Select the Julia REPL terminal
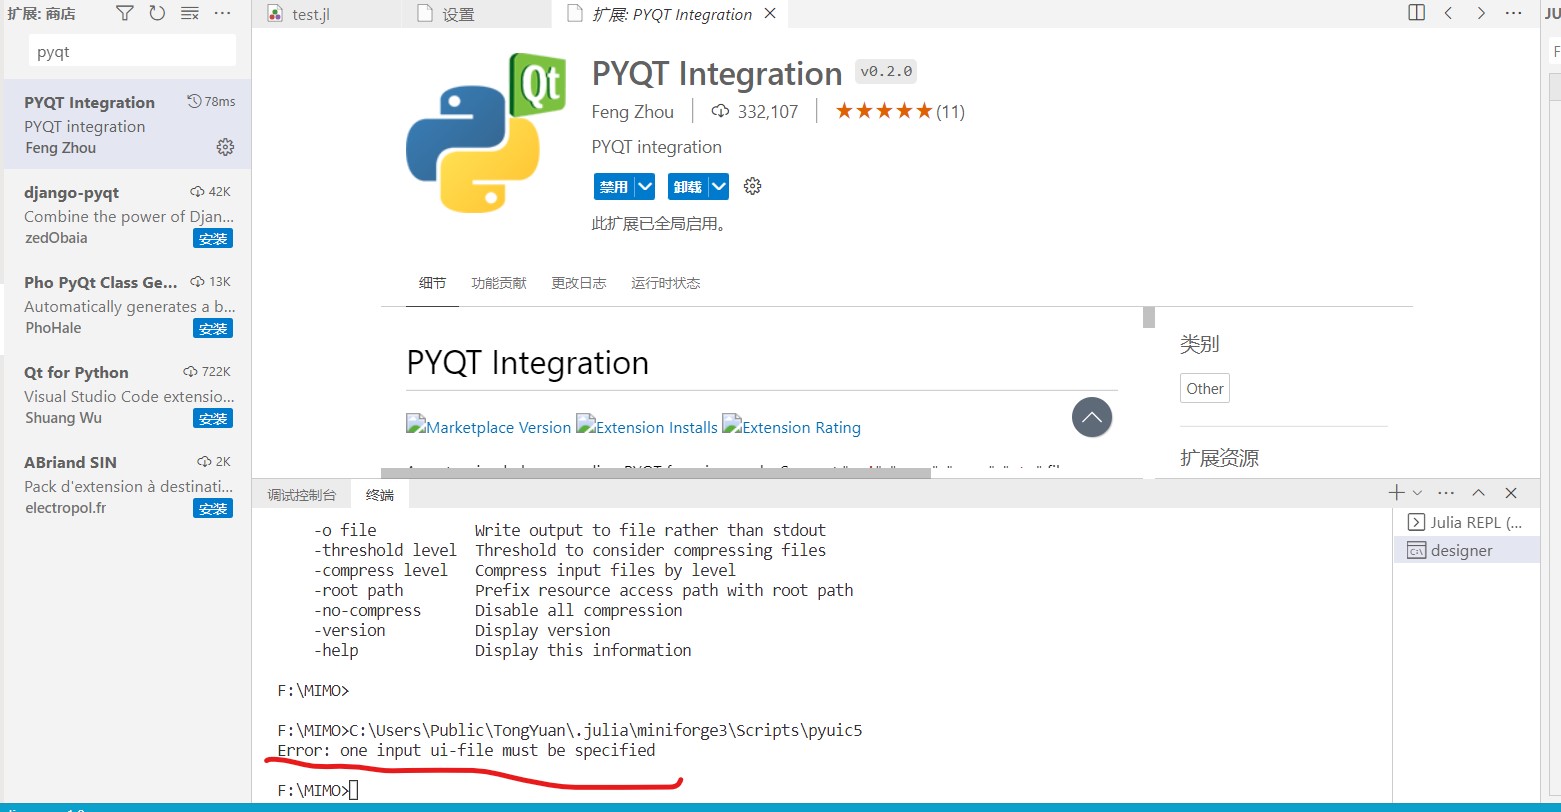 tap(1467, 522)
